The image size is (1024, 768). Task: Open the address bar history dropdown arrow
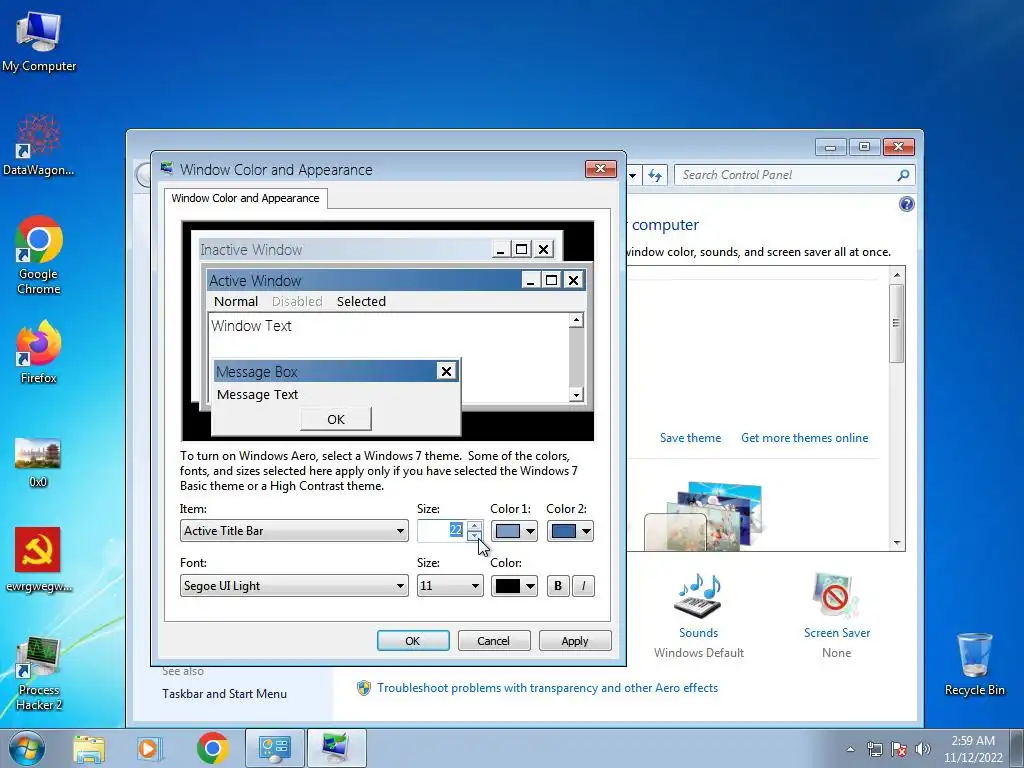point(632,175)
